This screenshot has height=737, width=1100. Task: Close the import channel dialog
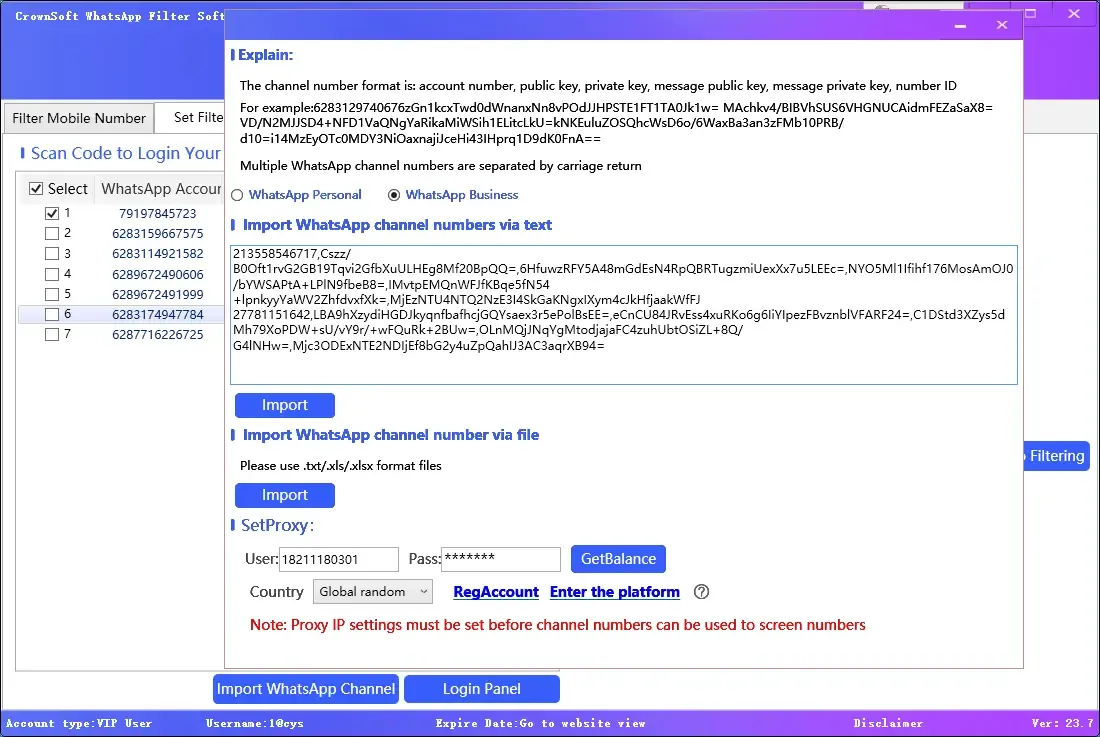click(1002, 25)
